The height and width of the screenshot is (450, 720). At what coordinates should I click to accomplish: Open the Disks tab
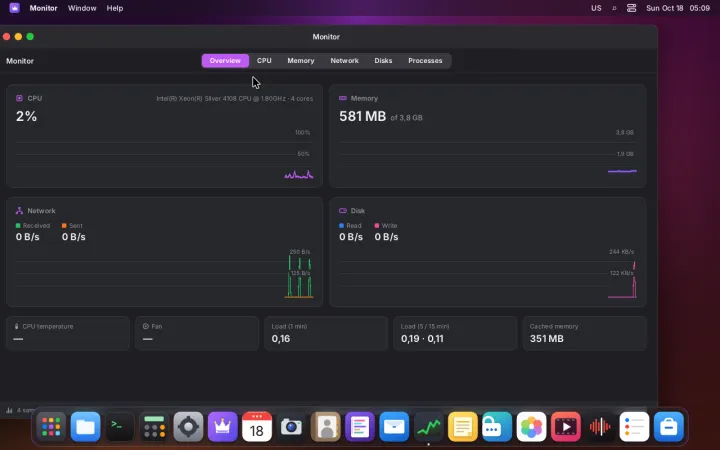pyautogui.click(x=383, y=61)
